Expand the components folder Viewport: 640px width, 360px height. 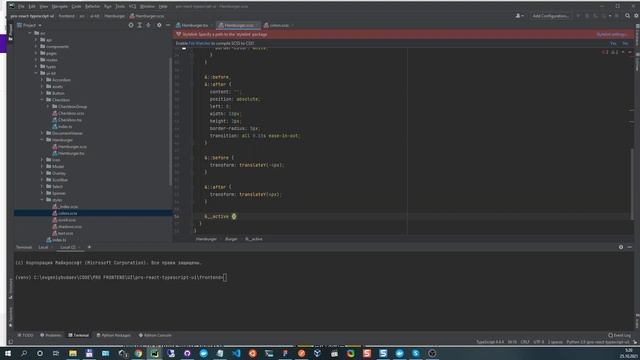[36, 47]
